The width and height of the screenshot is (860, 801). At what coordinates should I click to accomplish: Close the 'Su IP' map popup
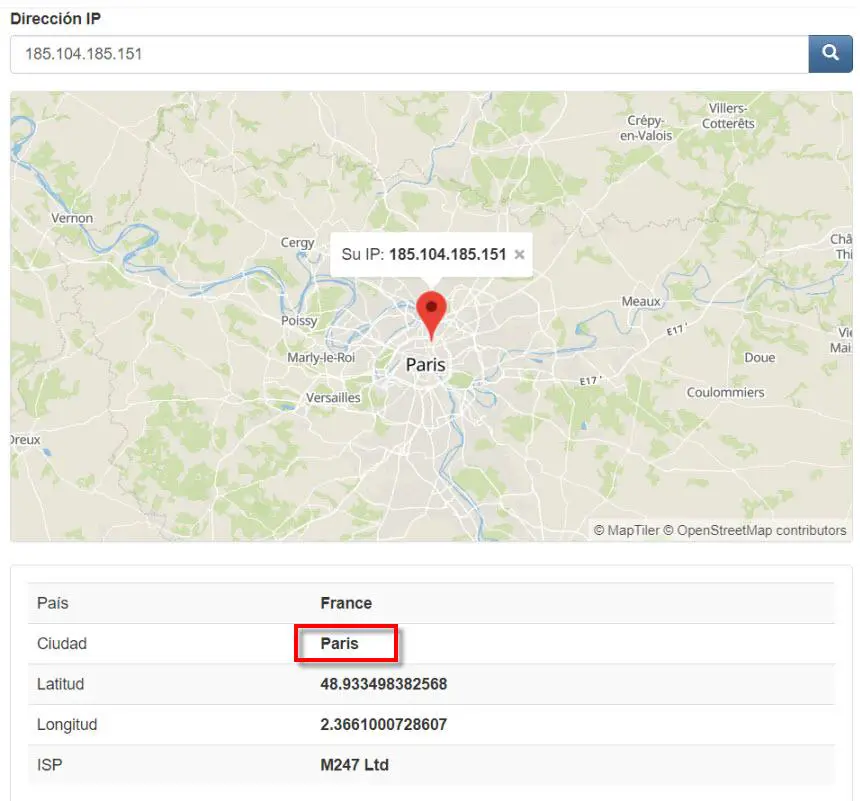(519, 254)
